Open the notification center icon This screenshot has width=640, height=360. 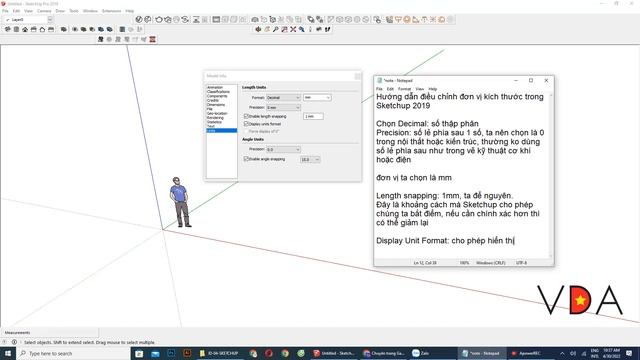point(629,353)
